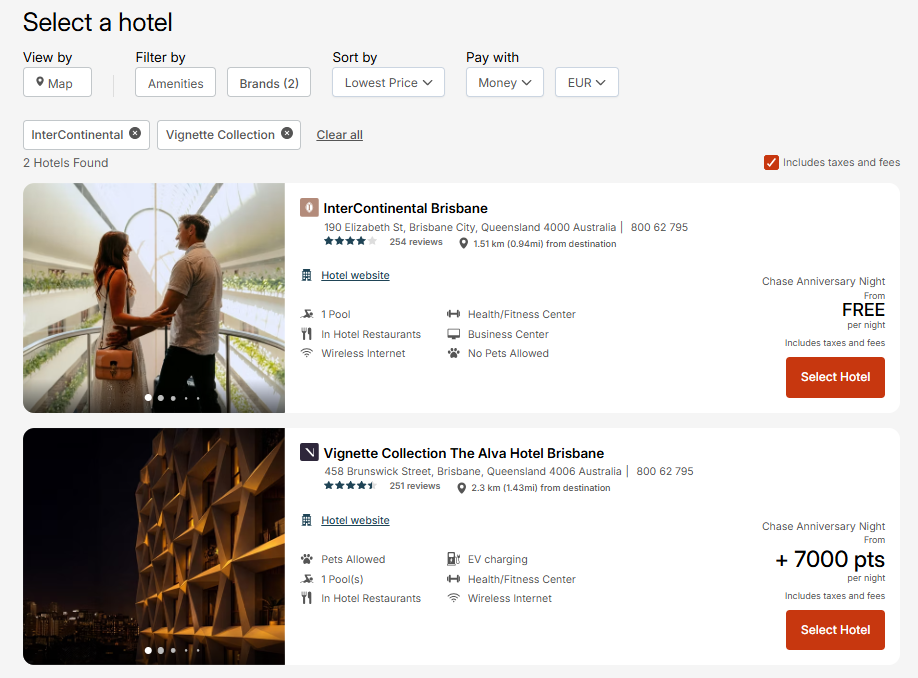Screen dimensions: 918x678
Task: Click the FREE per night price
Action: tap(863, 310)
